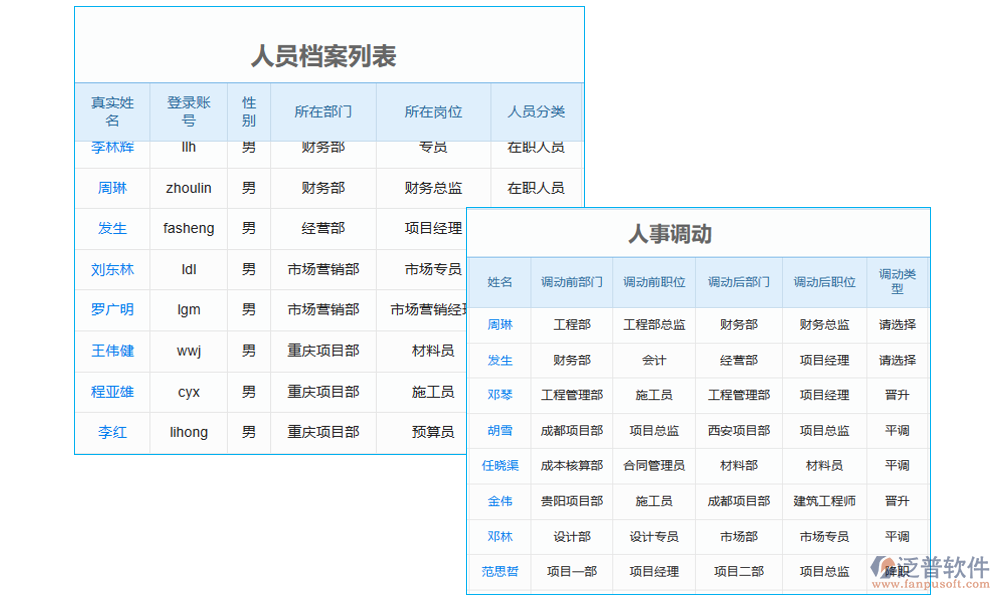Click 施工员 position cell for cyx
The width and height of the screenshot is (1000, 600).
point(433,391)
